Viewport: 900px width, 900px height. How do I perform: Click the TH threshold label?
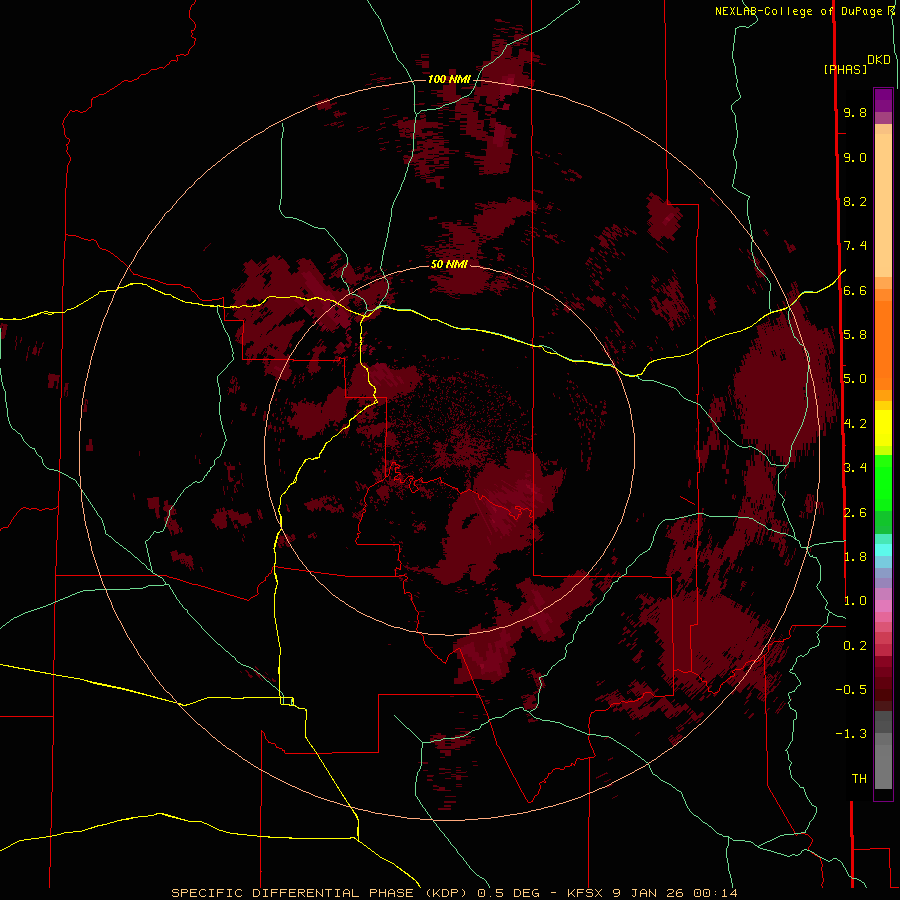[x=859, y=779]
